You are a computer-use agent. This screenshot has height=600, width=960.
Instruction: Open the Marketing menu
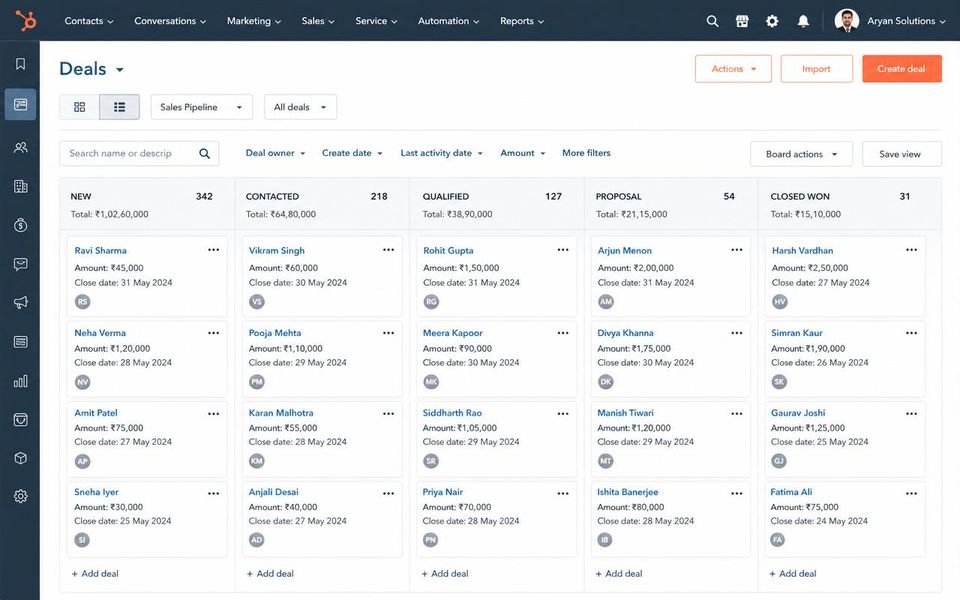tap(253, 21)
